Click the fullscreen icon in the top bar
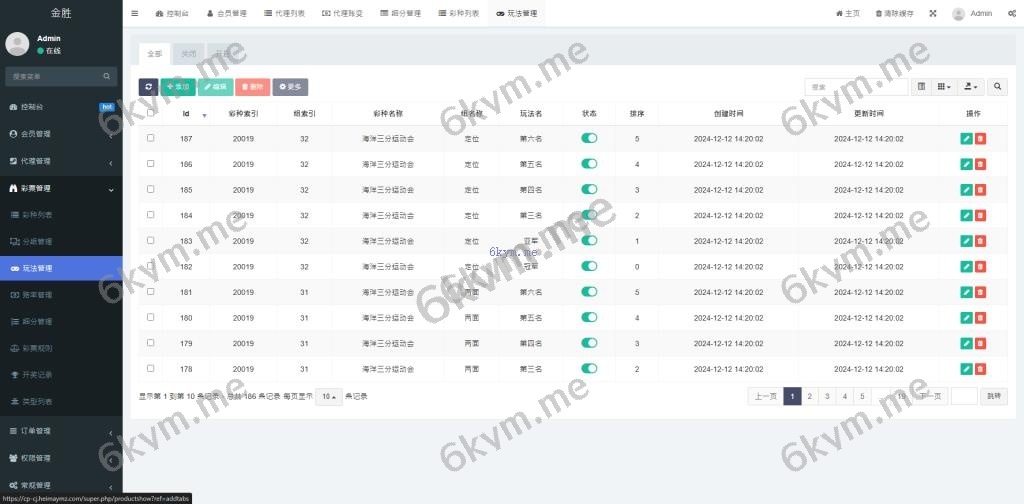Image resolution: width=1024 pixels, height=504 pixels. tap(933, 14)
